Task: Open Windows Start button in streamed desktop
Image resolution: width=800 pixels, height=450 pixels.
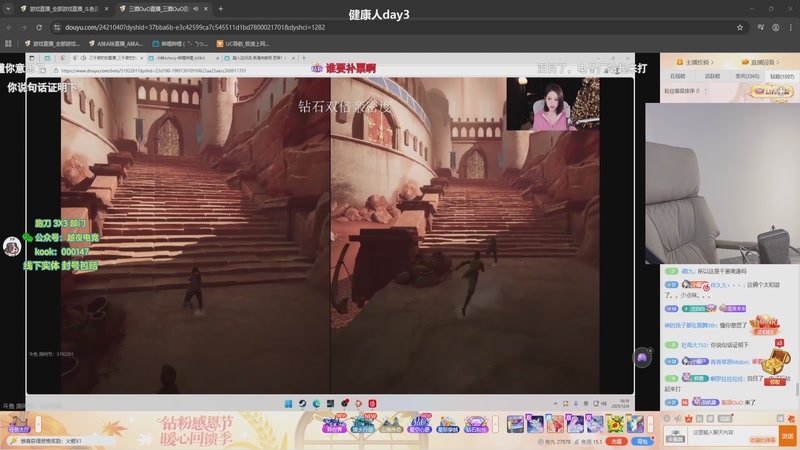Action: [x=288, y=404]
